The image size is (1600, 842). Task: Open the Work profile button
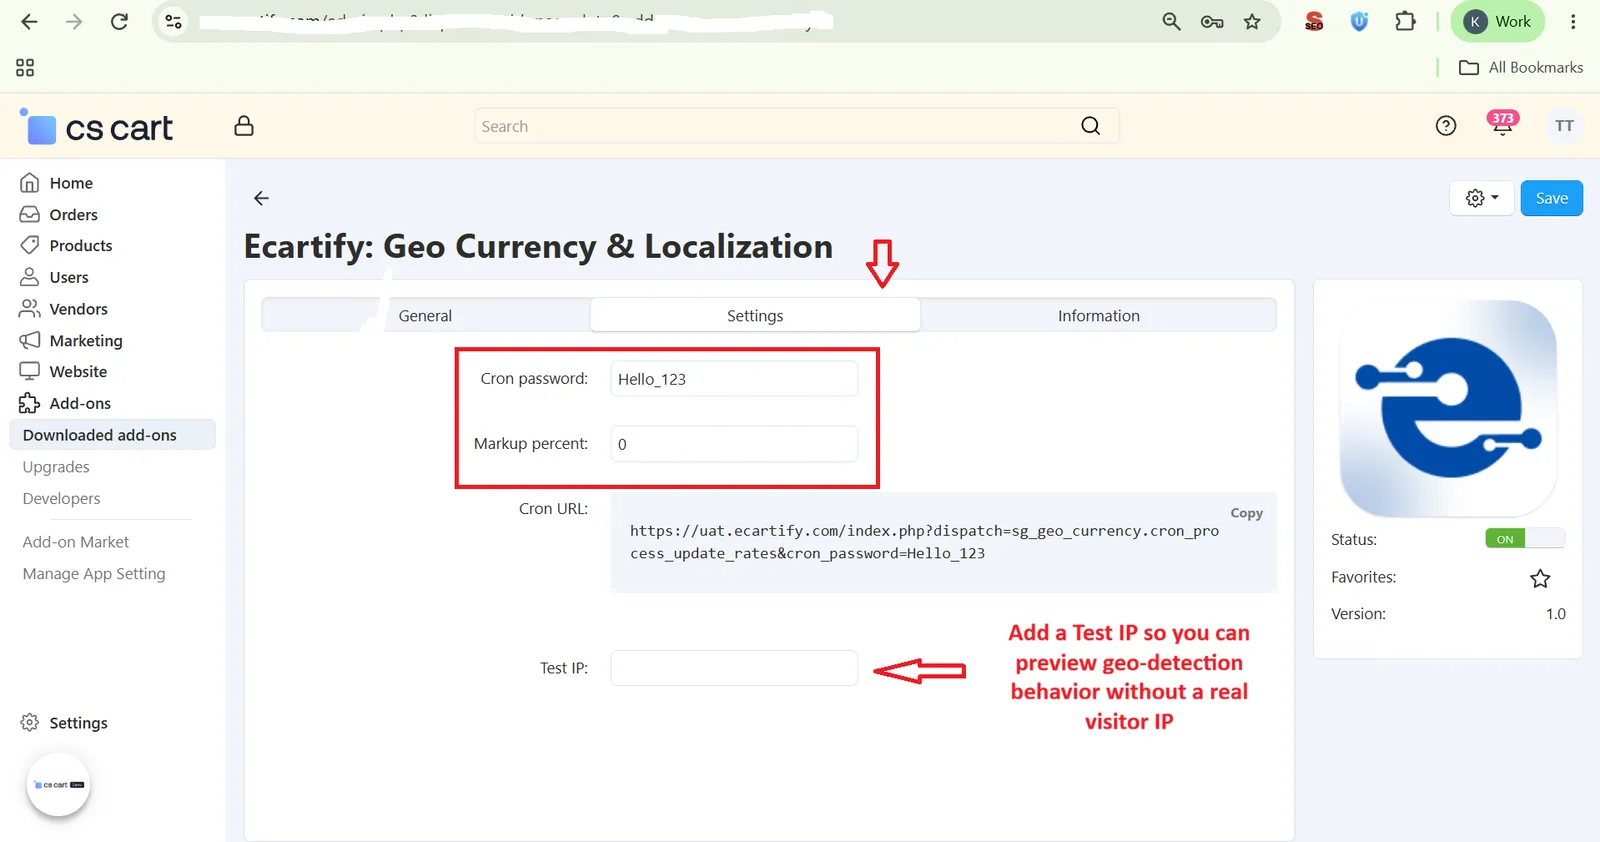[1497, 21]
